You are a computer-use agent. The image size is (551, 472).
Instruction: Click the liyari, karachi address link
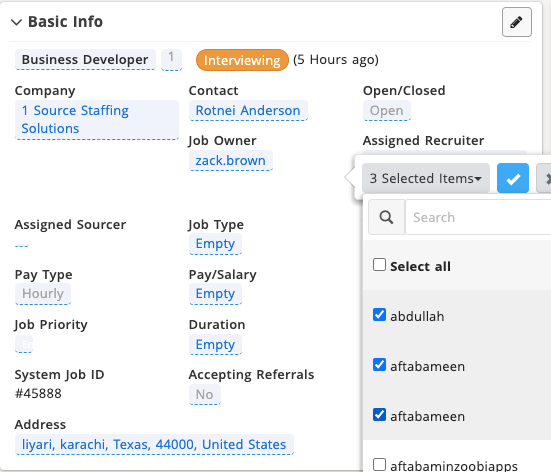point(154,444)
